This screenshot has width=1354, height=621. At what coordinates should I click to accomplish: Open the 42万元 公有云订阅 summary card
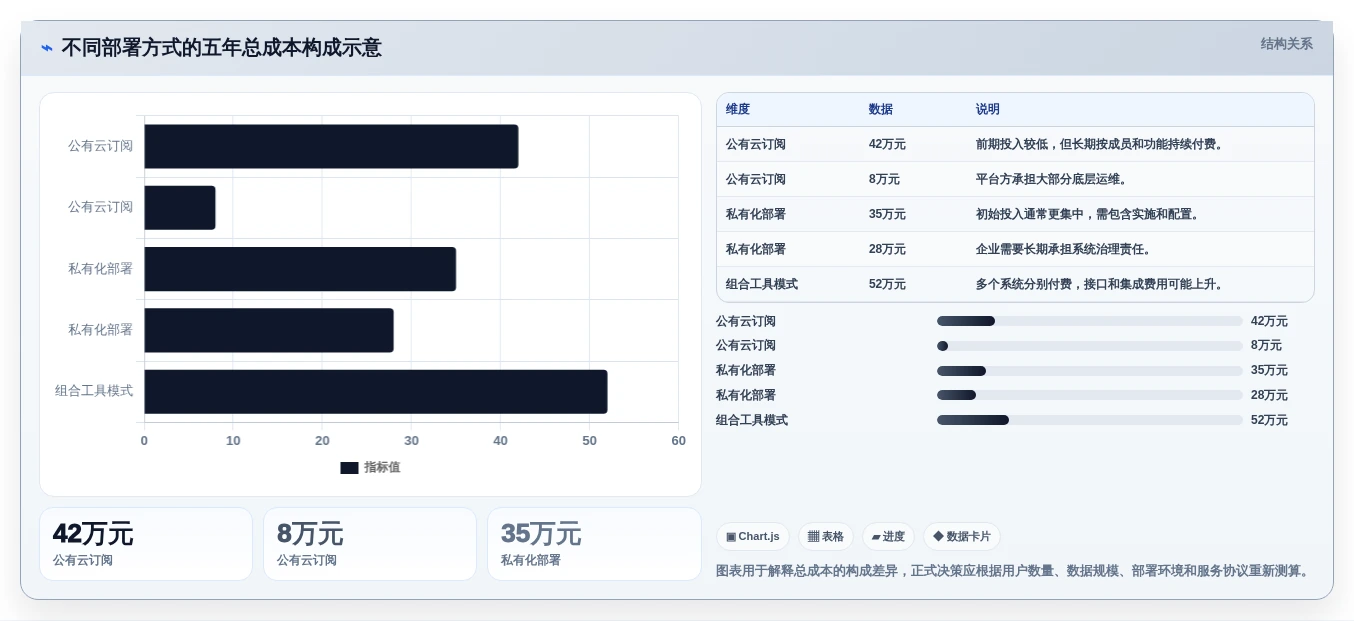coord(146,544)
